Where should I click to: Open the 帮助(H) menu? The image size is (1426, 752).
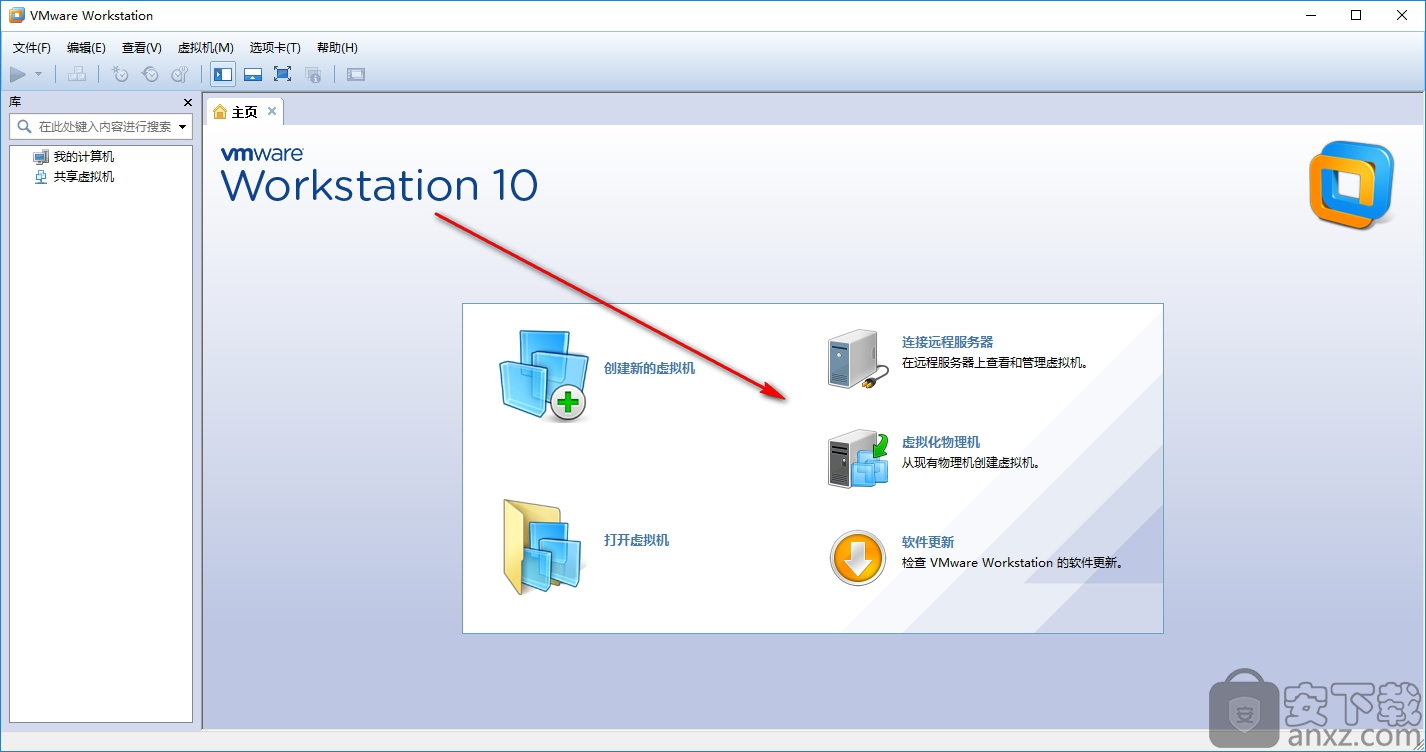point(337,48)
